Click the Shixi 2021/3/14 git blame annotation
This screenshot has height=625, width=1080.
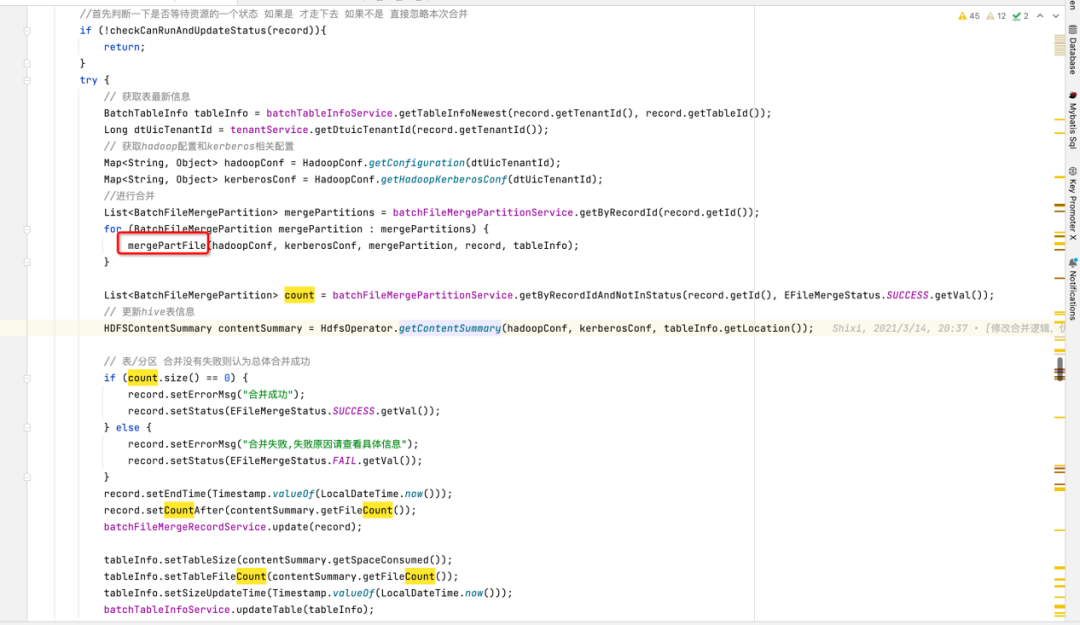click(948, 328)
